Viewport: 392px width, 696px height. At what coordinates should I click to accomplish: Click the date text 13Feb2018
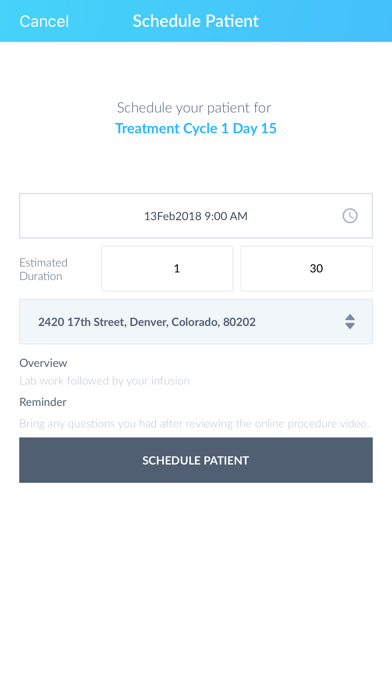tap(173, 216)
